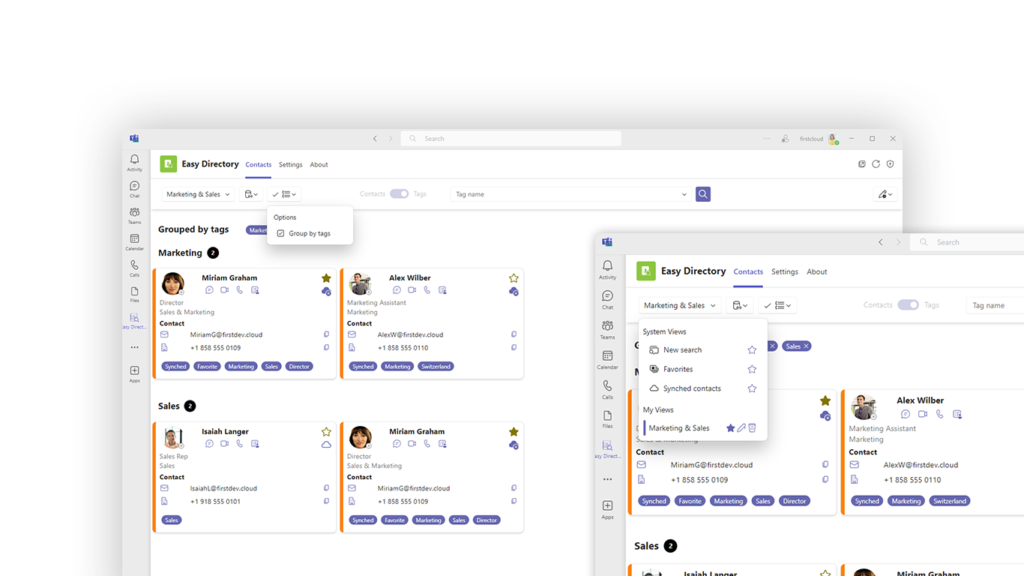This screenshot has width=1024, height=576.
Task: Click firstcloud profile avatar in back window
Action: [833, 139]
